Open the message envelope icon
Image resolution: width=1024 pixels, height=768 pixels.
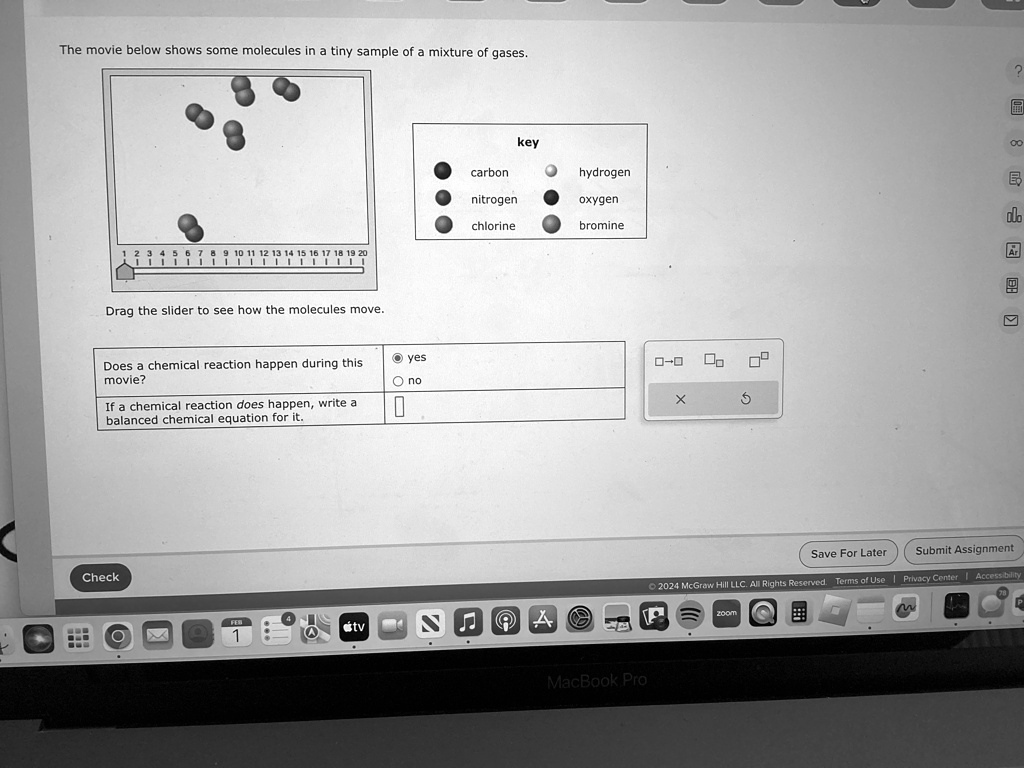pos(1012,322)
